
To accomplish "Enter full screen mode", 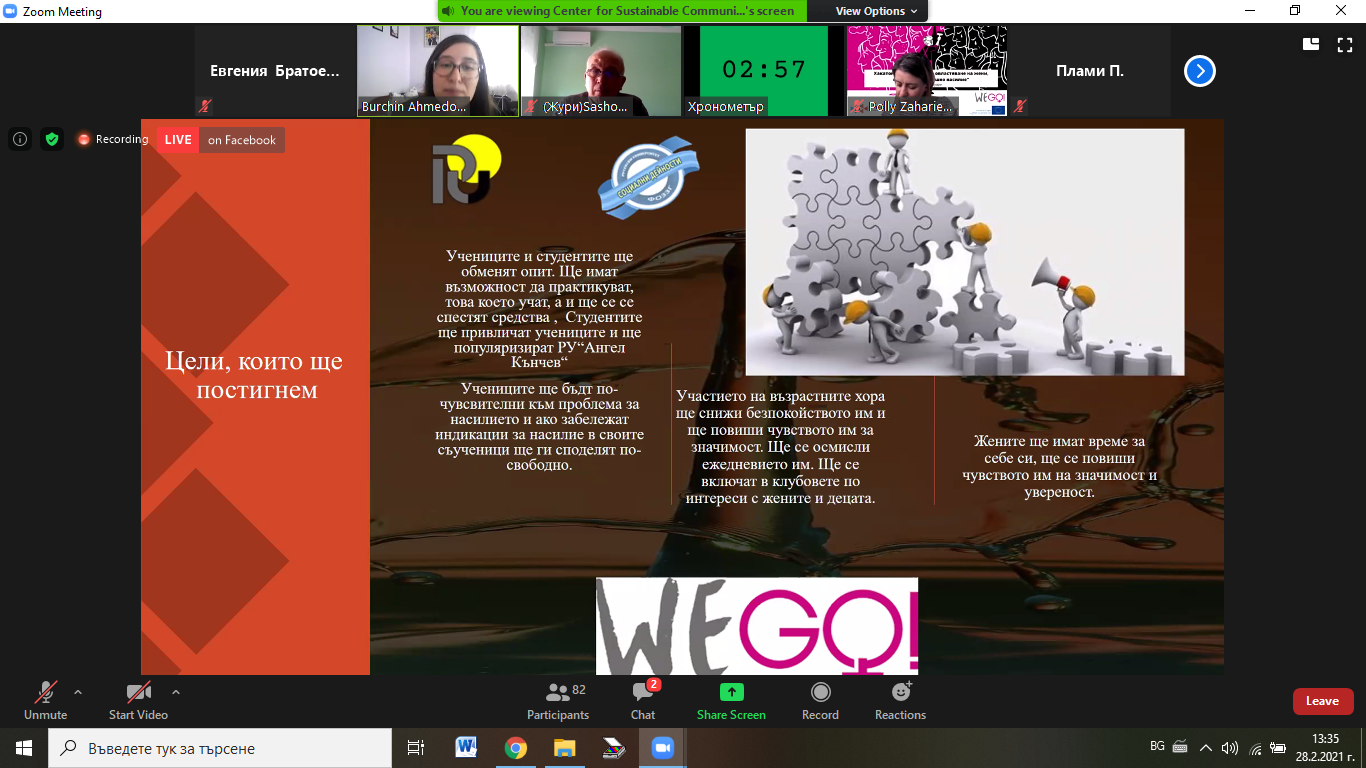I will 1345,44.
